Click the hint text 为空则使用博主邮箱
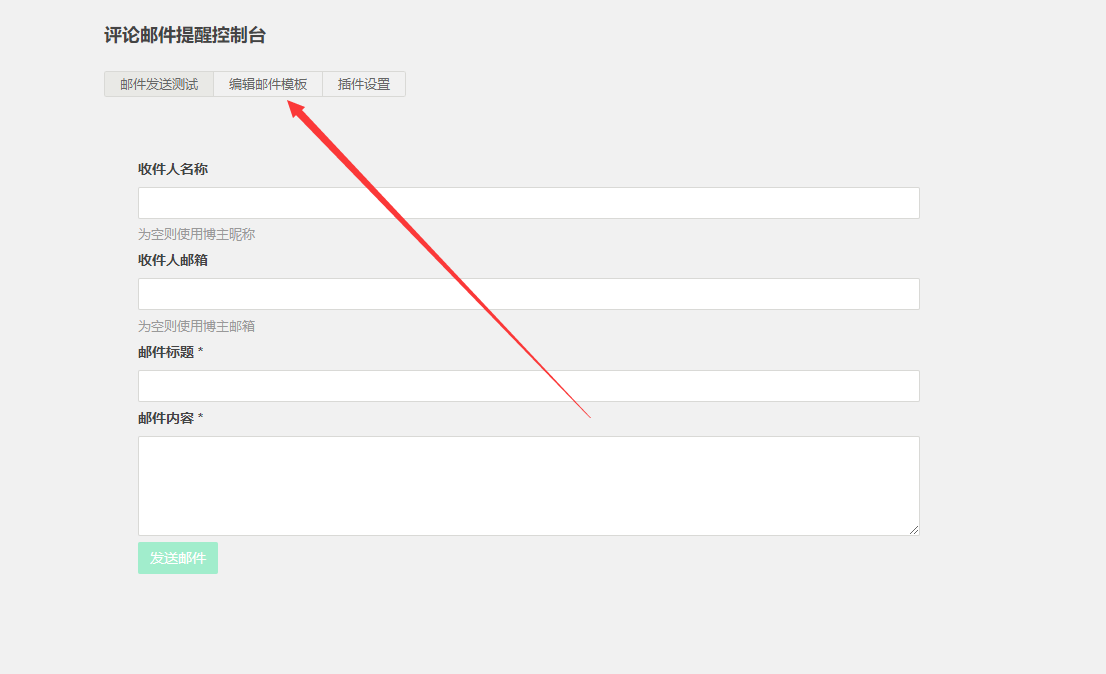This screenshot has height=674, width=1106. (196, 325)
